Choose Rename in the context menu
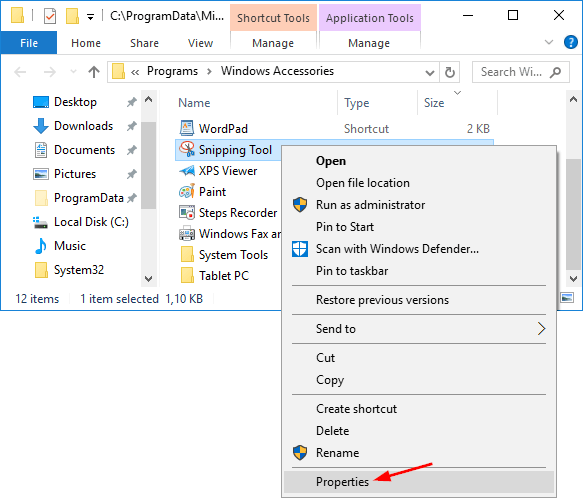This screenshot has width=583, height=498. point(419,452)
